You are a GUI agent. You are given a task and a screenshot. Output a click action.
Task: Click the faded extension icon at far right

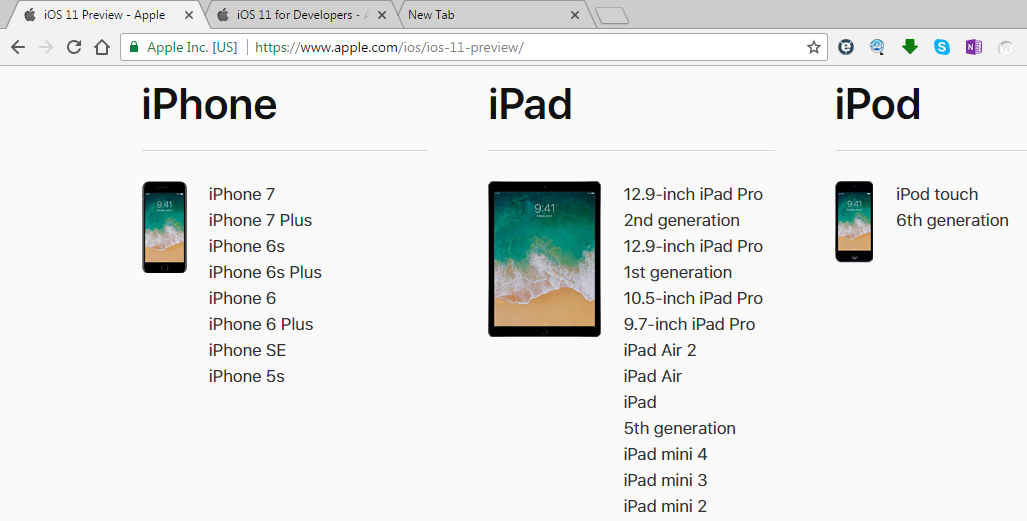point(1006,47)
